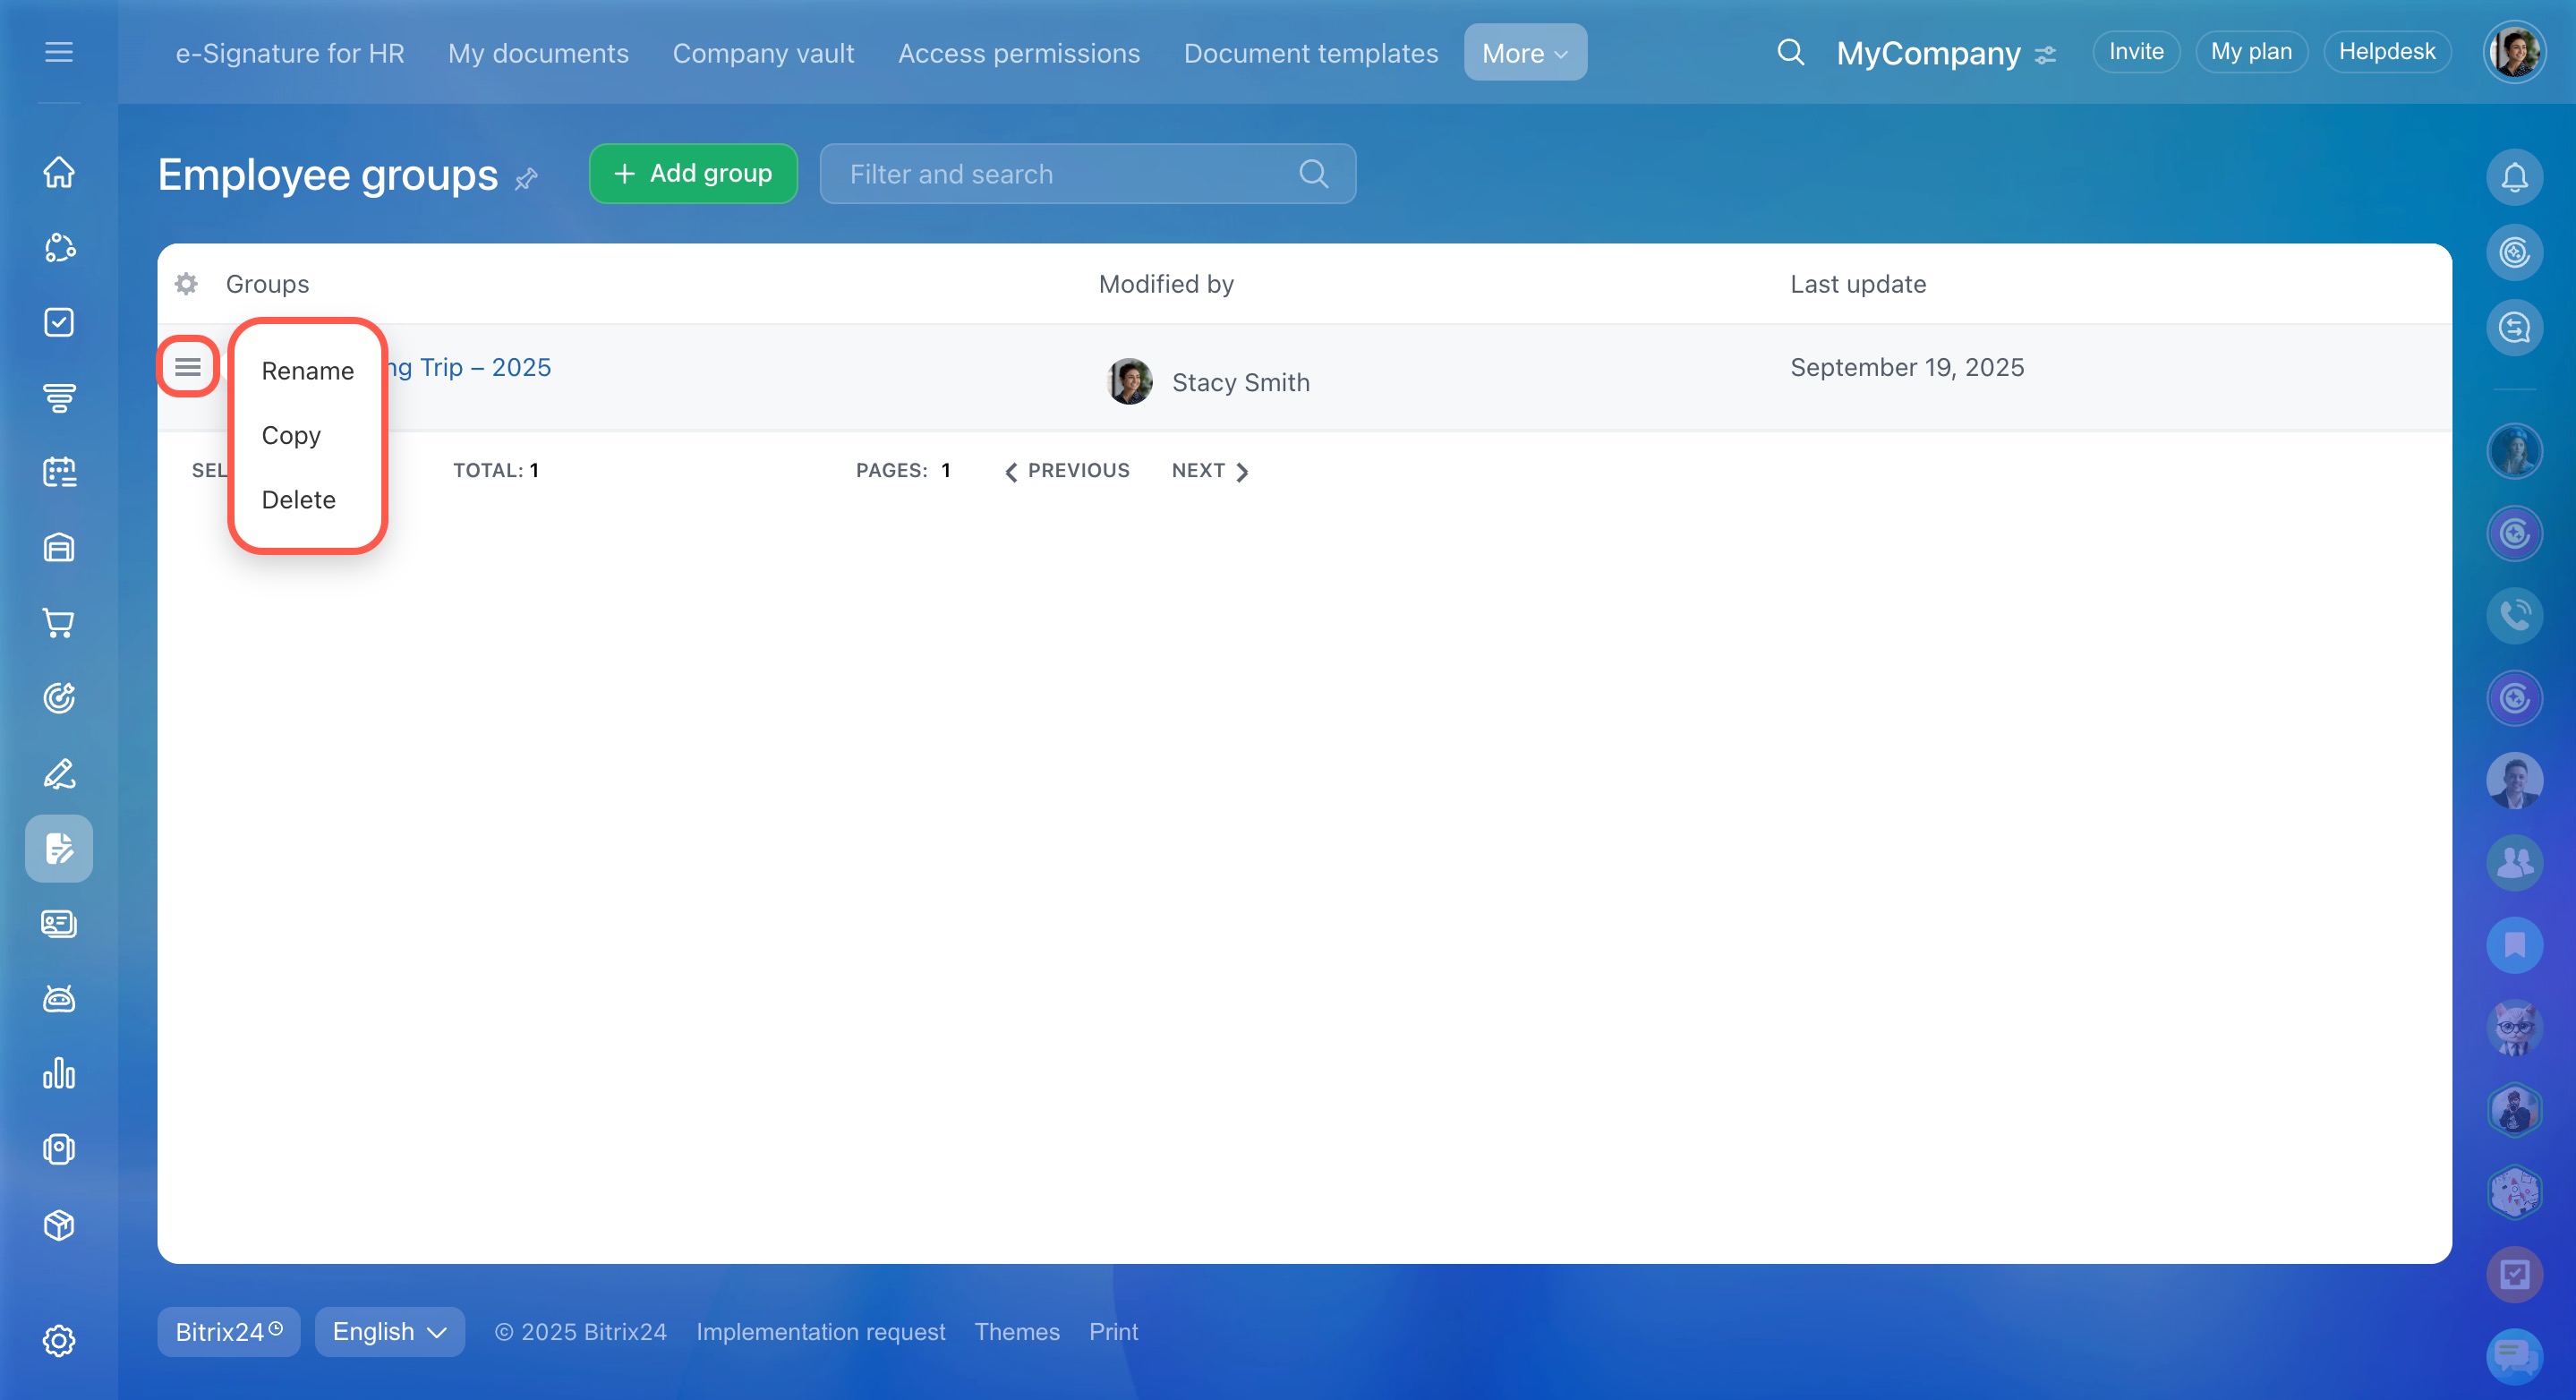2576x1400 pixels.
Task: Click the Bitrix24 footer button
Action: [228, 1332]
